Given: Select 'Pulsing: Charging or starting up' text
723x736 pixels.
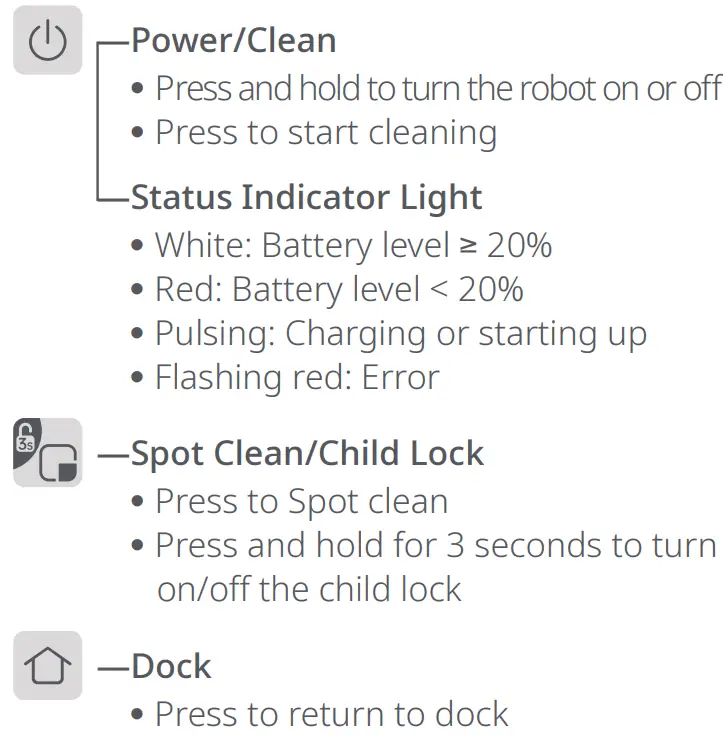Looking at the screenshot, I should 400,333.
